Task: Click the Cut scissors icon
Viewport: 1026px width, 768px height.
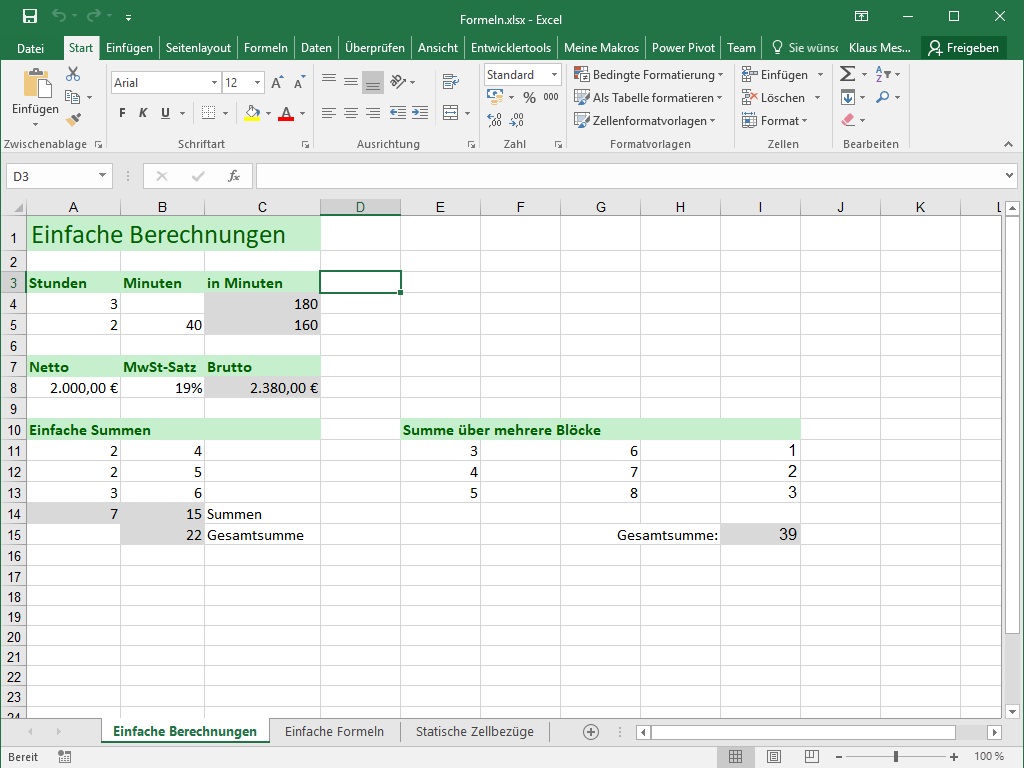Action: pos(73,74)
